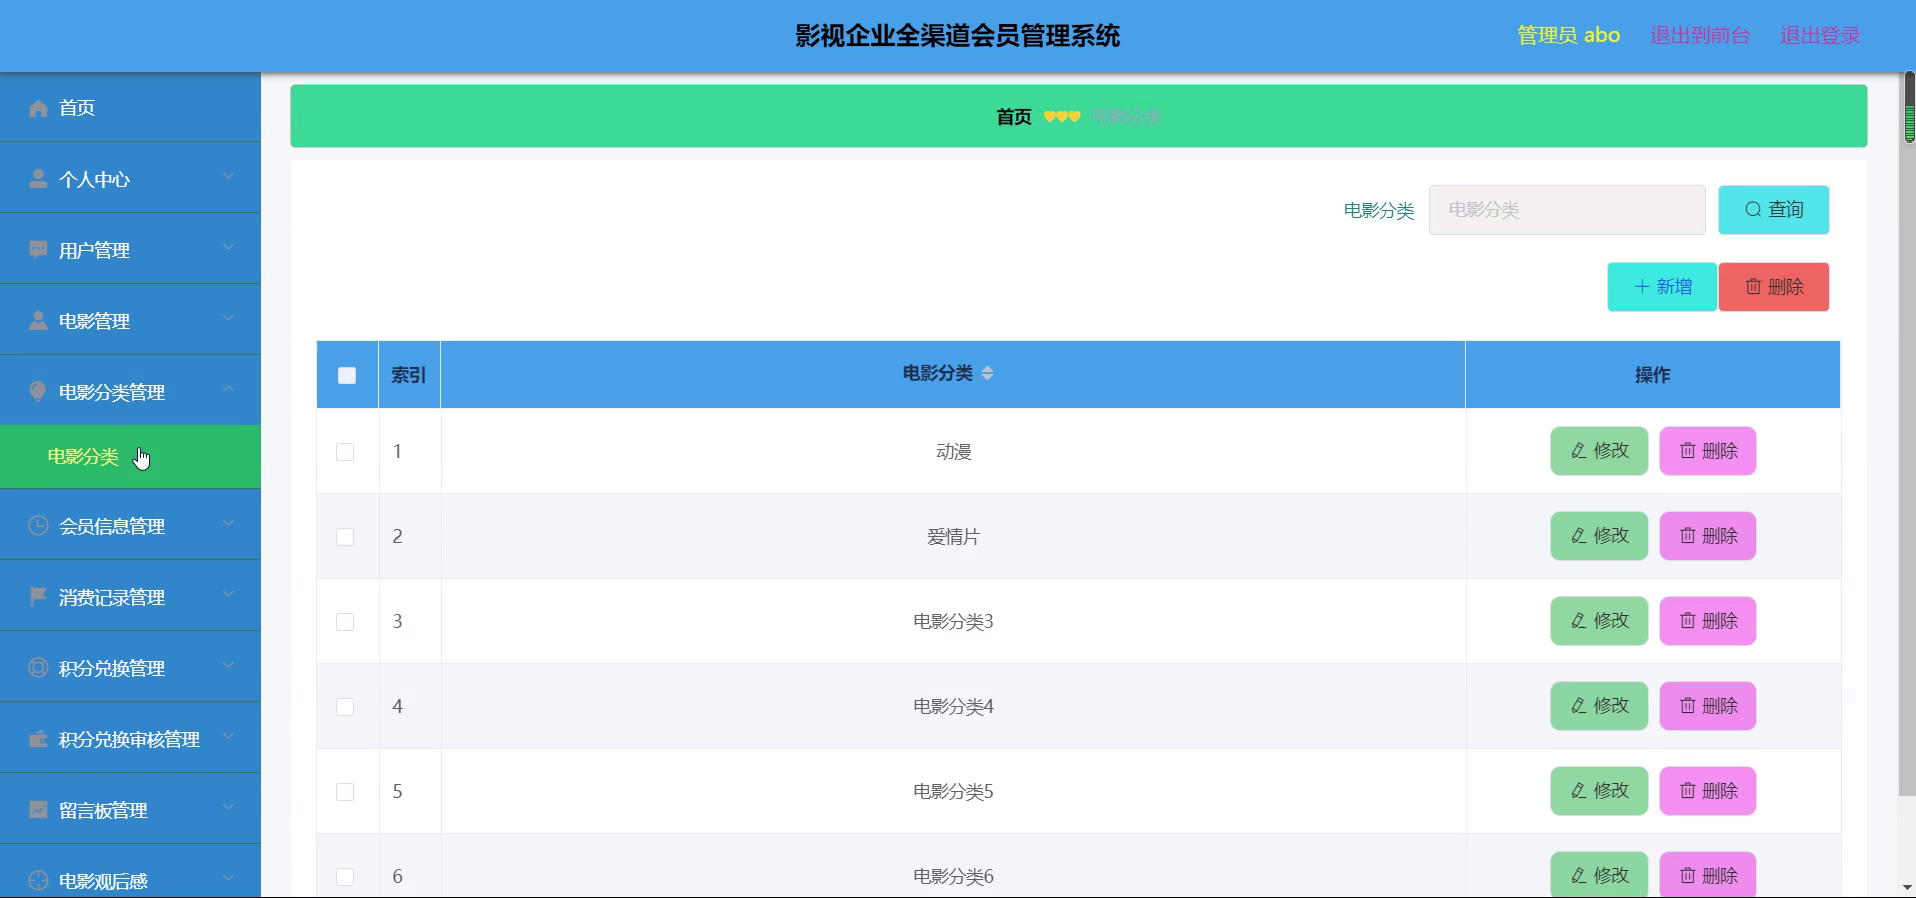This screenshot has width=1916, height=898.
Task: Click the trash icon in 电影分类6 row
Action: (1688, 876)
